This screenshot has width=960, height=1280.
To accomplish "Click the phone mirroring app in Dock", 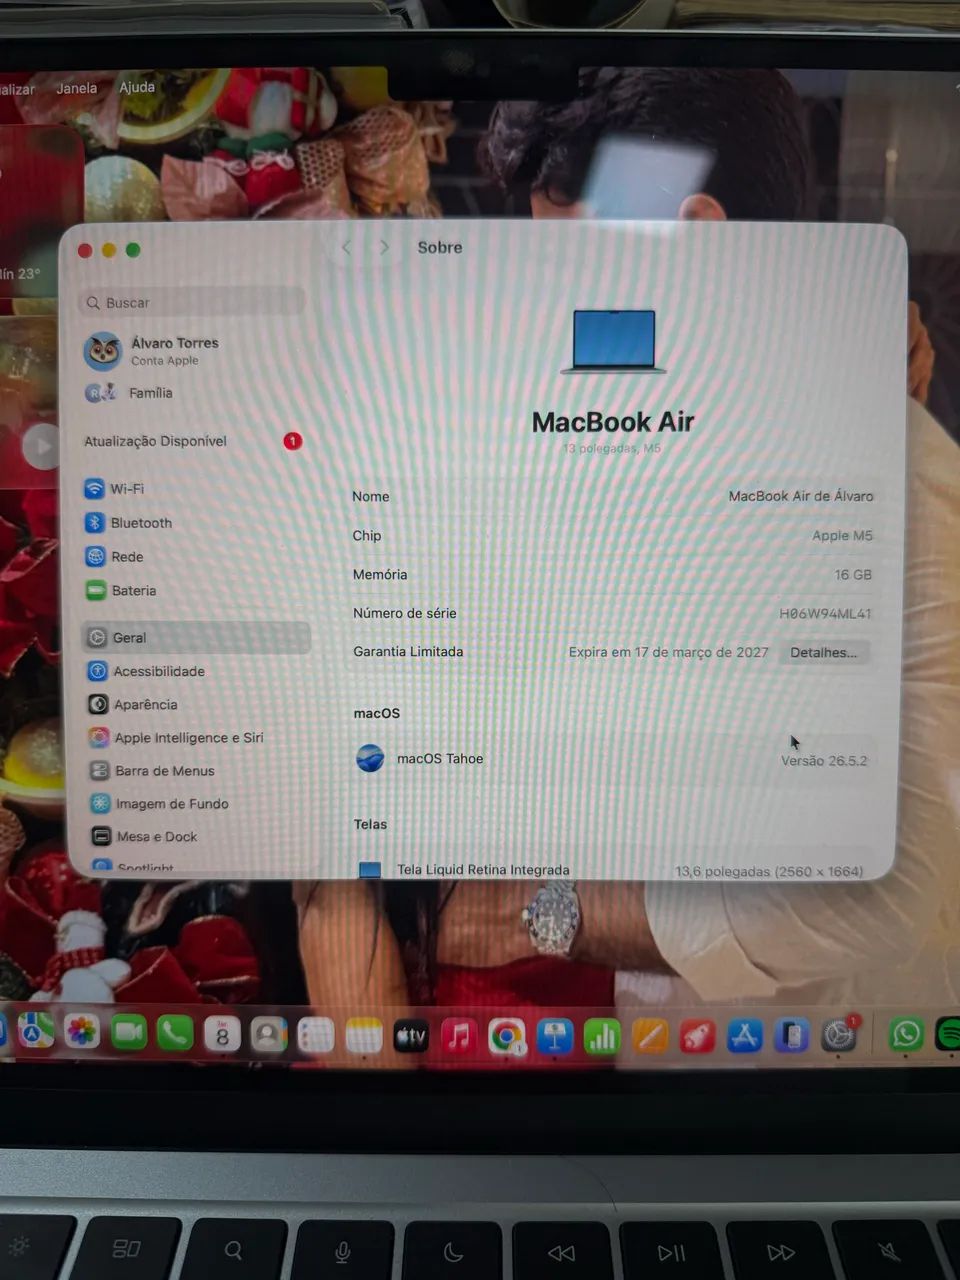I will pos(793,1036).
